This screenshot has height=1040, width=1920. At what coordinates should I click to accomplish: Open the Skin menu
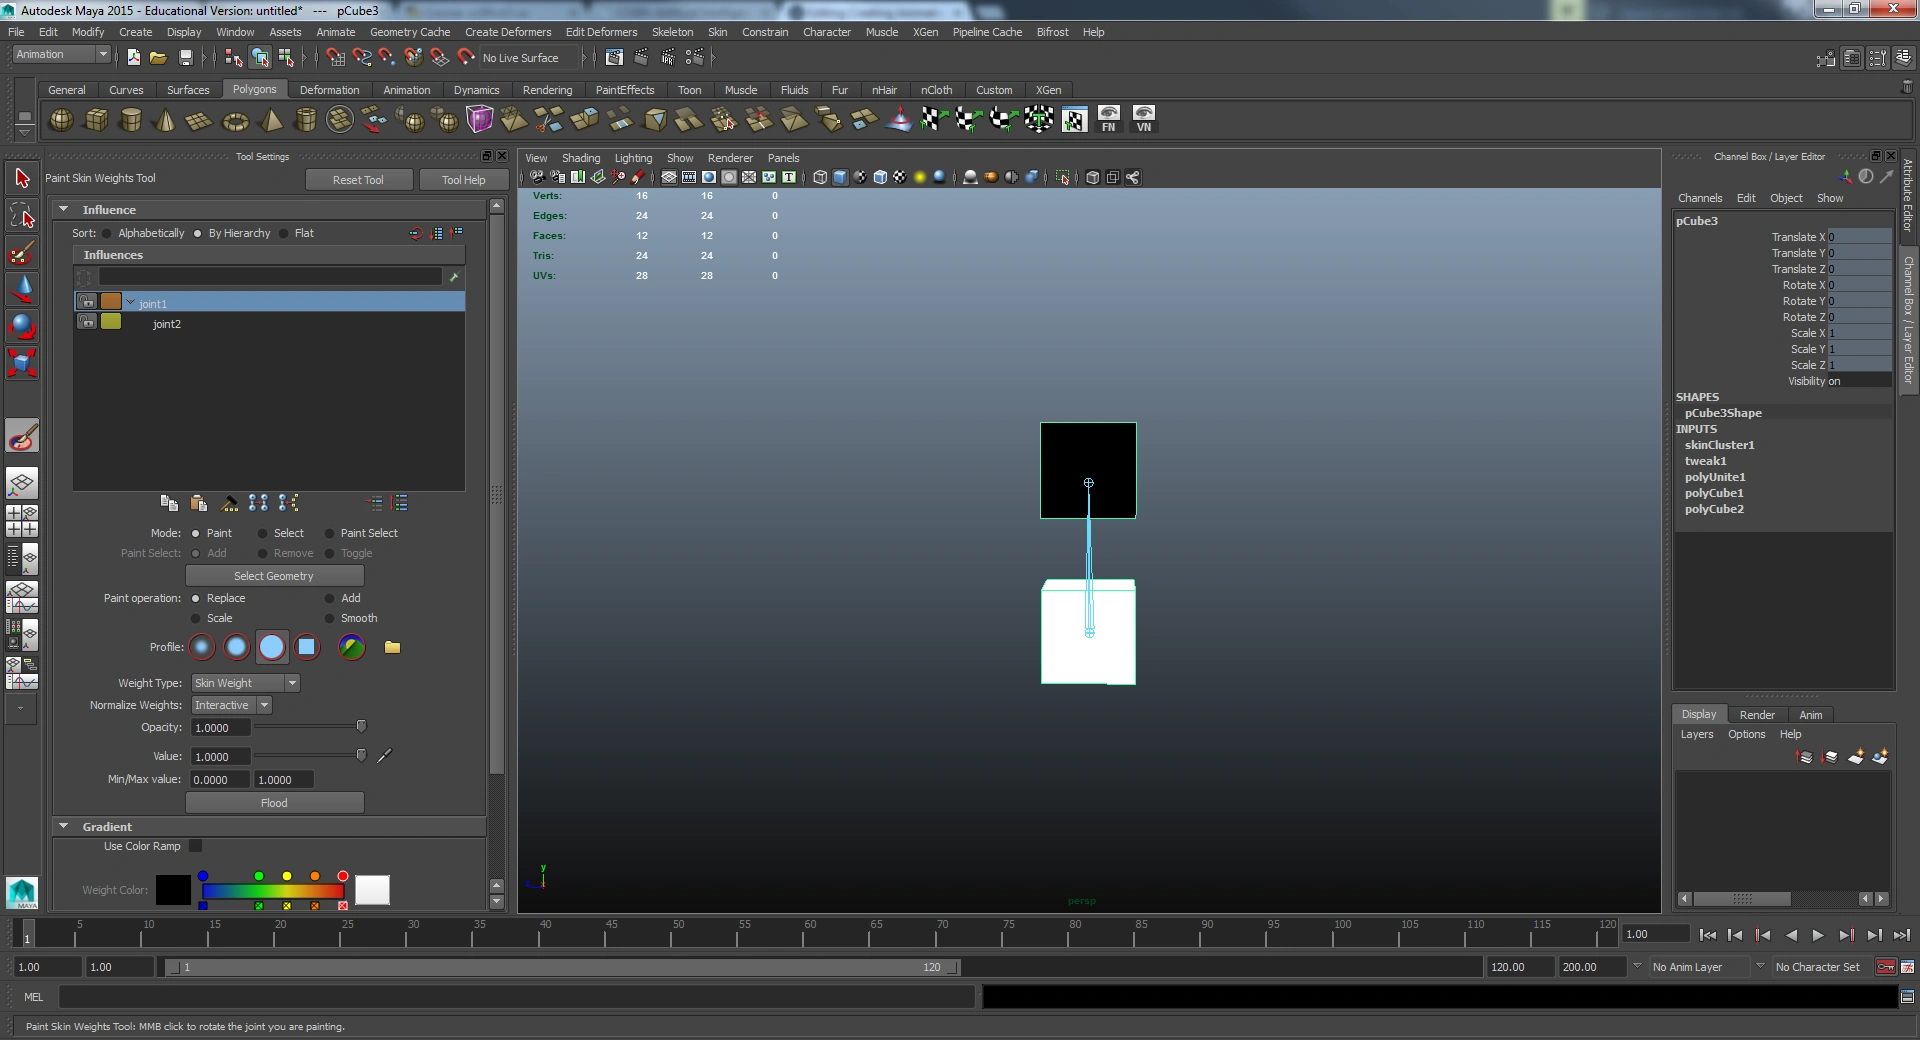point(717,32)
